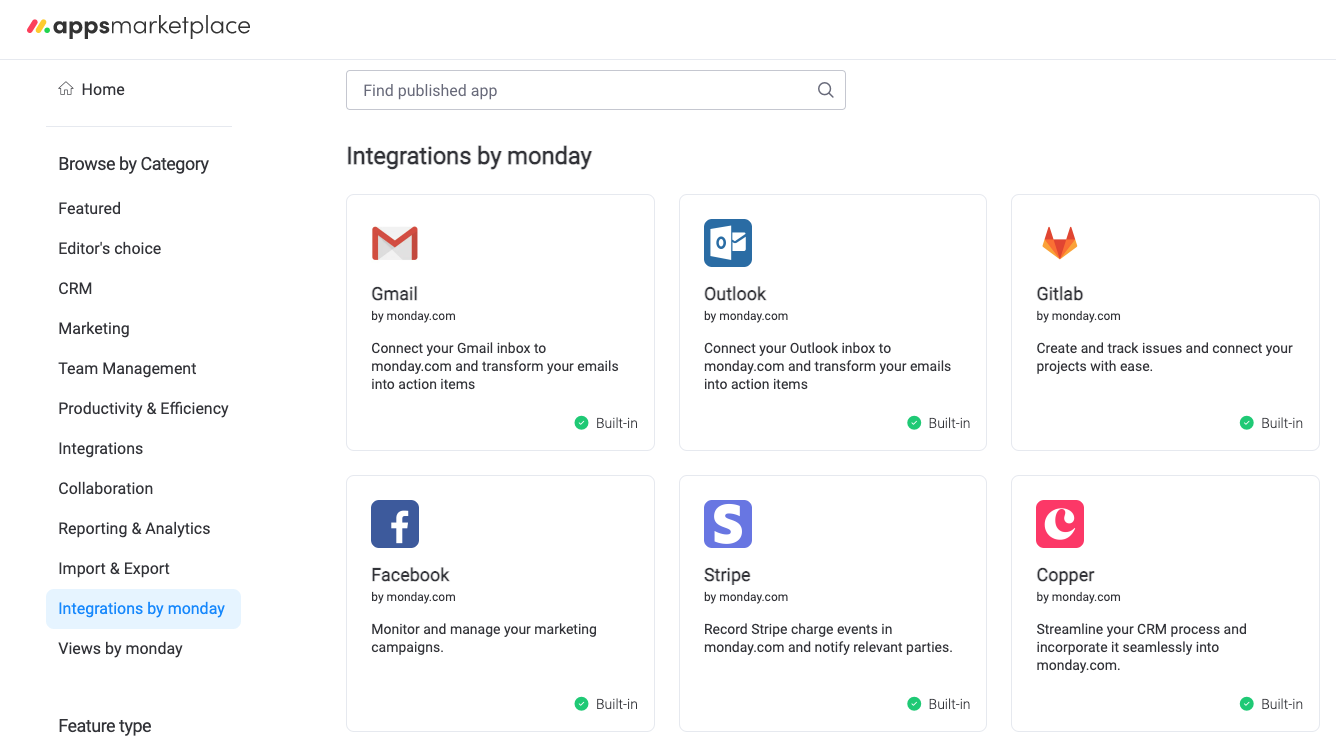Click the Outlook app logo
This screenshot has height=741, width=1336.
(728, 243)
